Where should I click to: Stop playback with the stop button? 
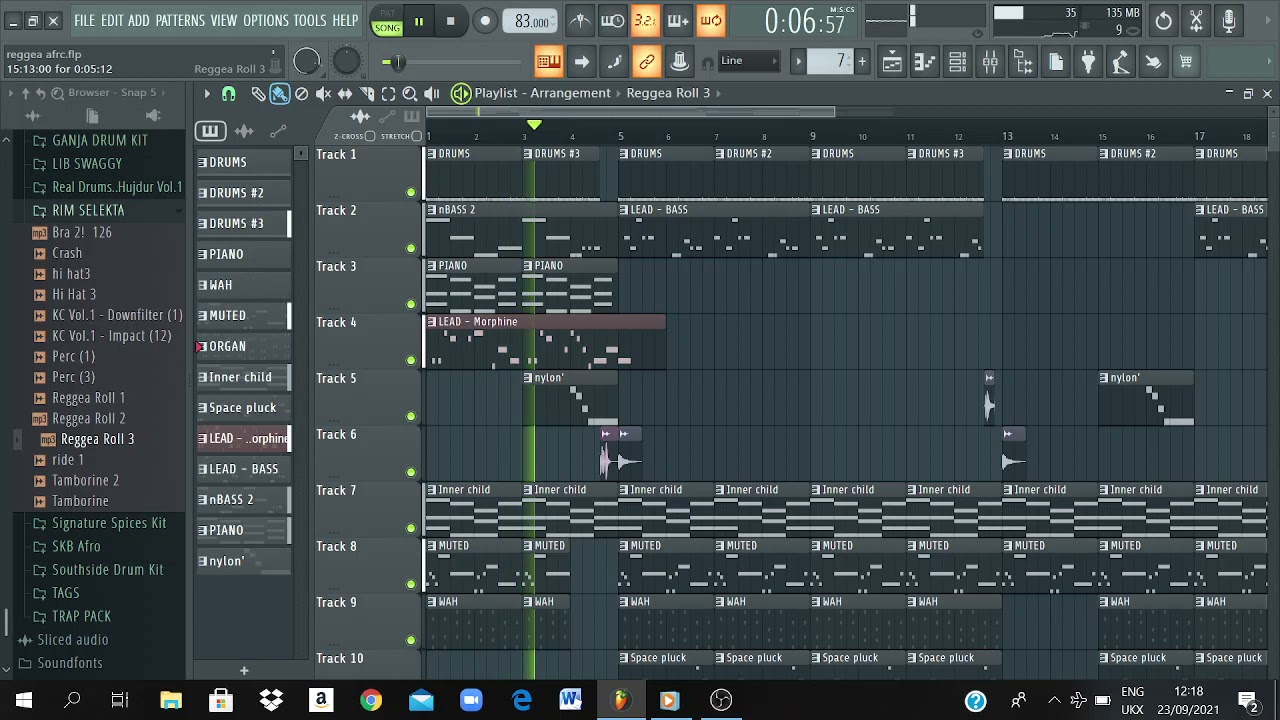click(451, 21)
